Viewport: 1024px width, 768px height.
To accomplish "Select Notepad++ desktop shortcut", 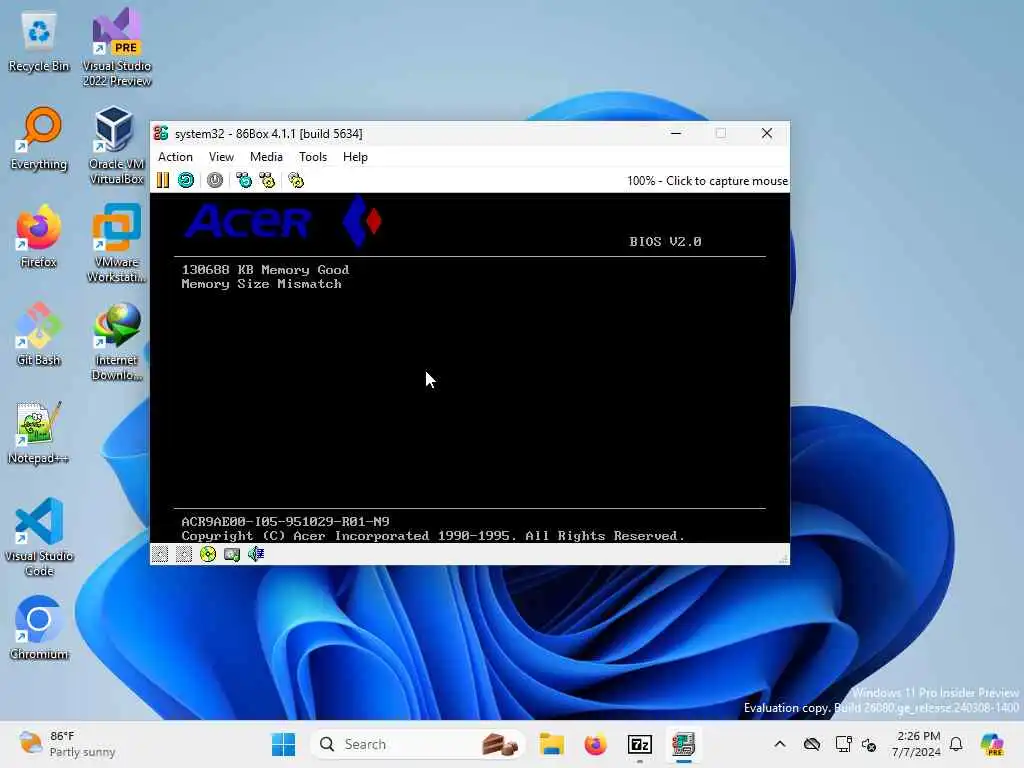I will [x=39, y=432].
